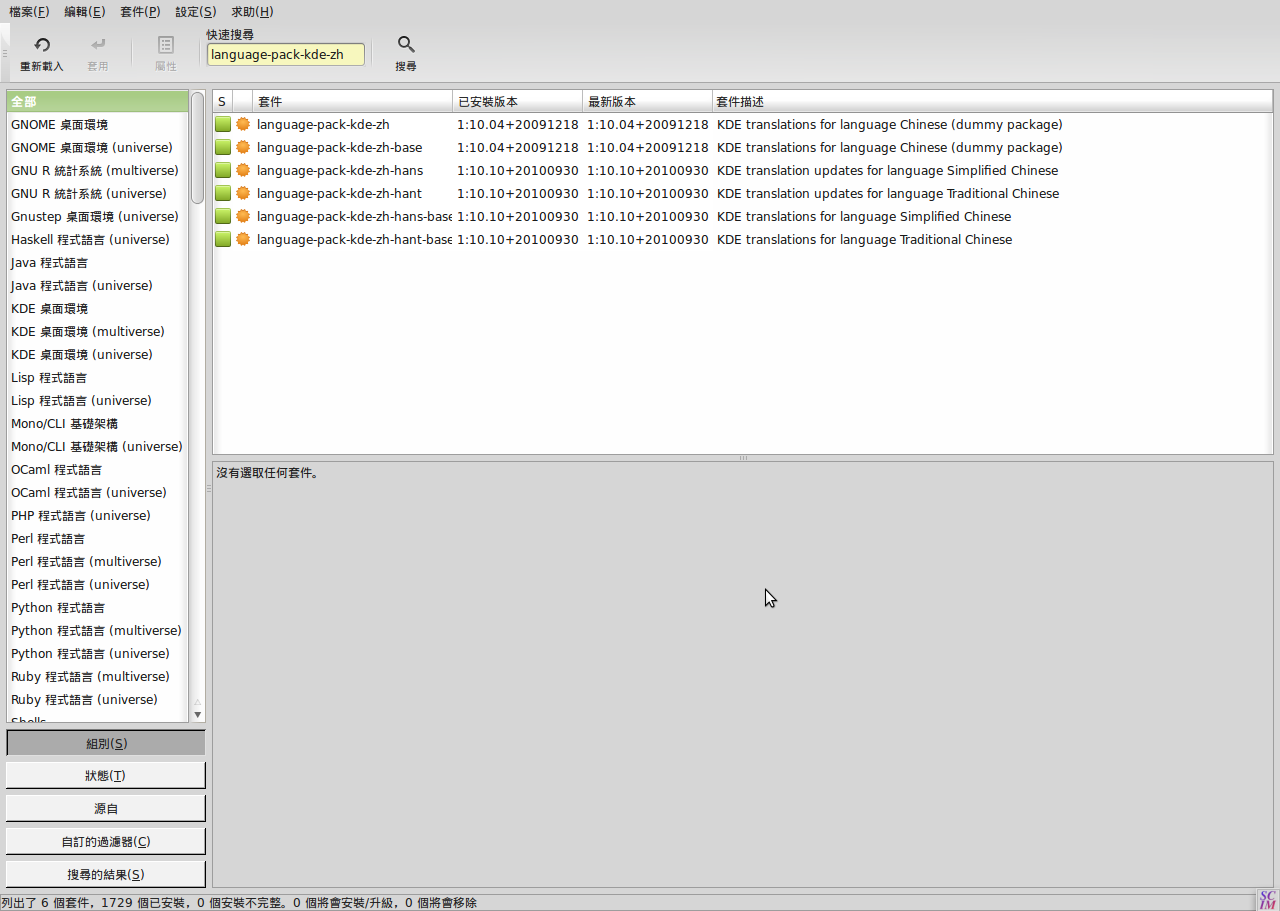Click orange support icon of language-pack-kde-zh-hans-base
Image resolution: width=1280 pixels, height=911 pixels.
click(x=242, y=217)
